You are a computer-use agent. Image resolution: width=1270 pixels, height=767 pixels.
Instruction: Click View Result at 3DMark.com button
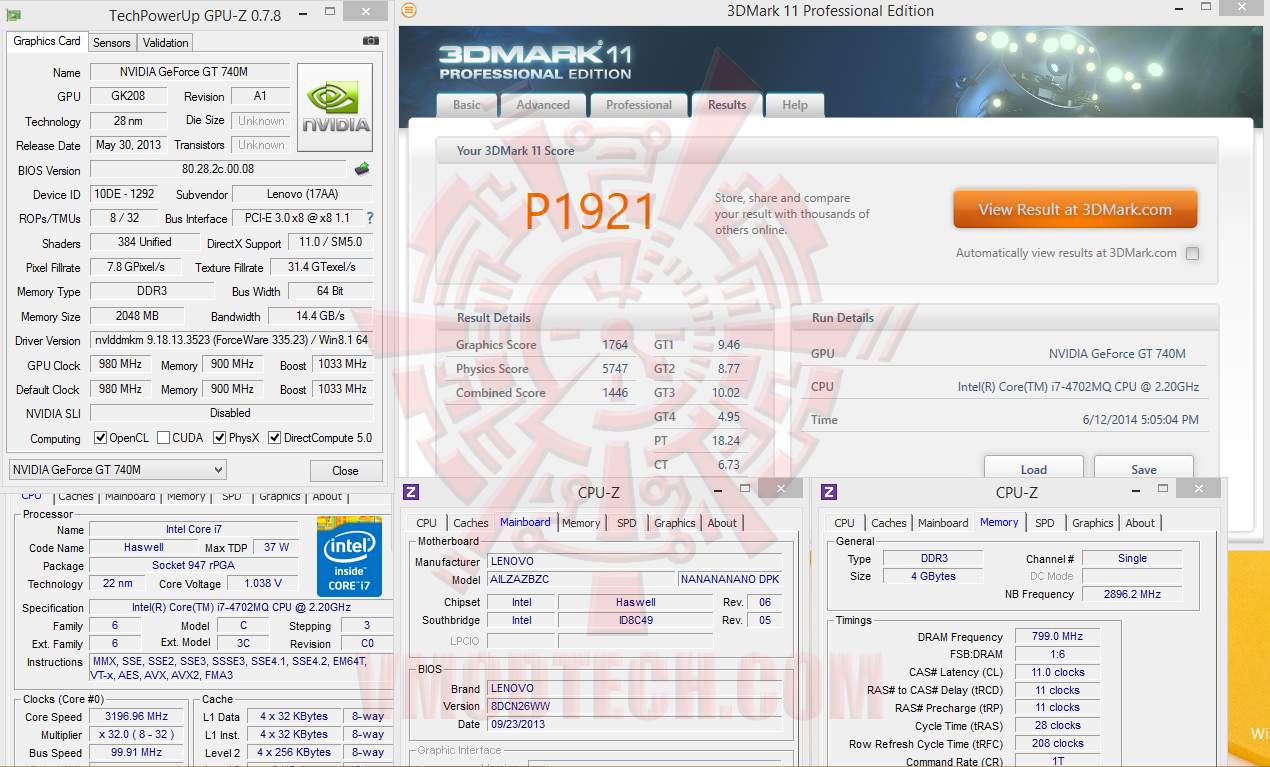tap(1075, 210)
